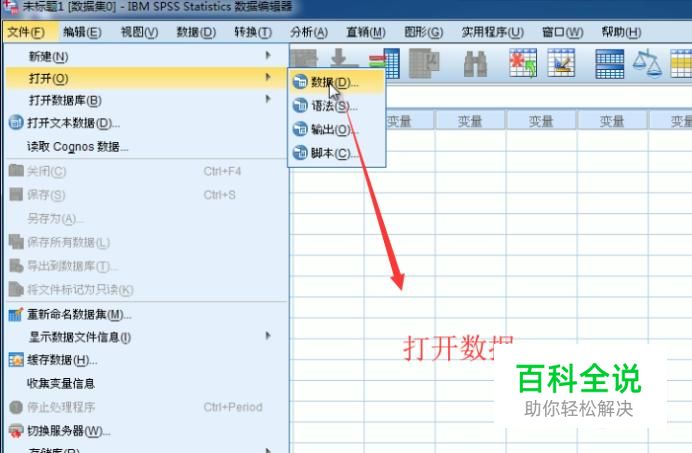
Task: Open the 数据(D) menu in menu bar
Action: [196, 32]
